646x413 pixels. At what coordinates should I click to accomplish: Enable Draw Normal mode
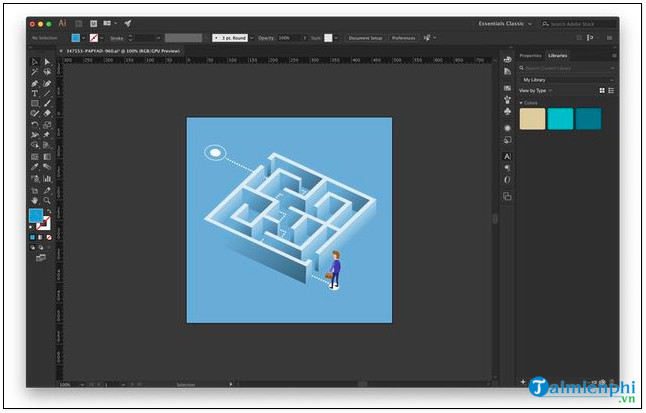[33, 247]
